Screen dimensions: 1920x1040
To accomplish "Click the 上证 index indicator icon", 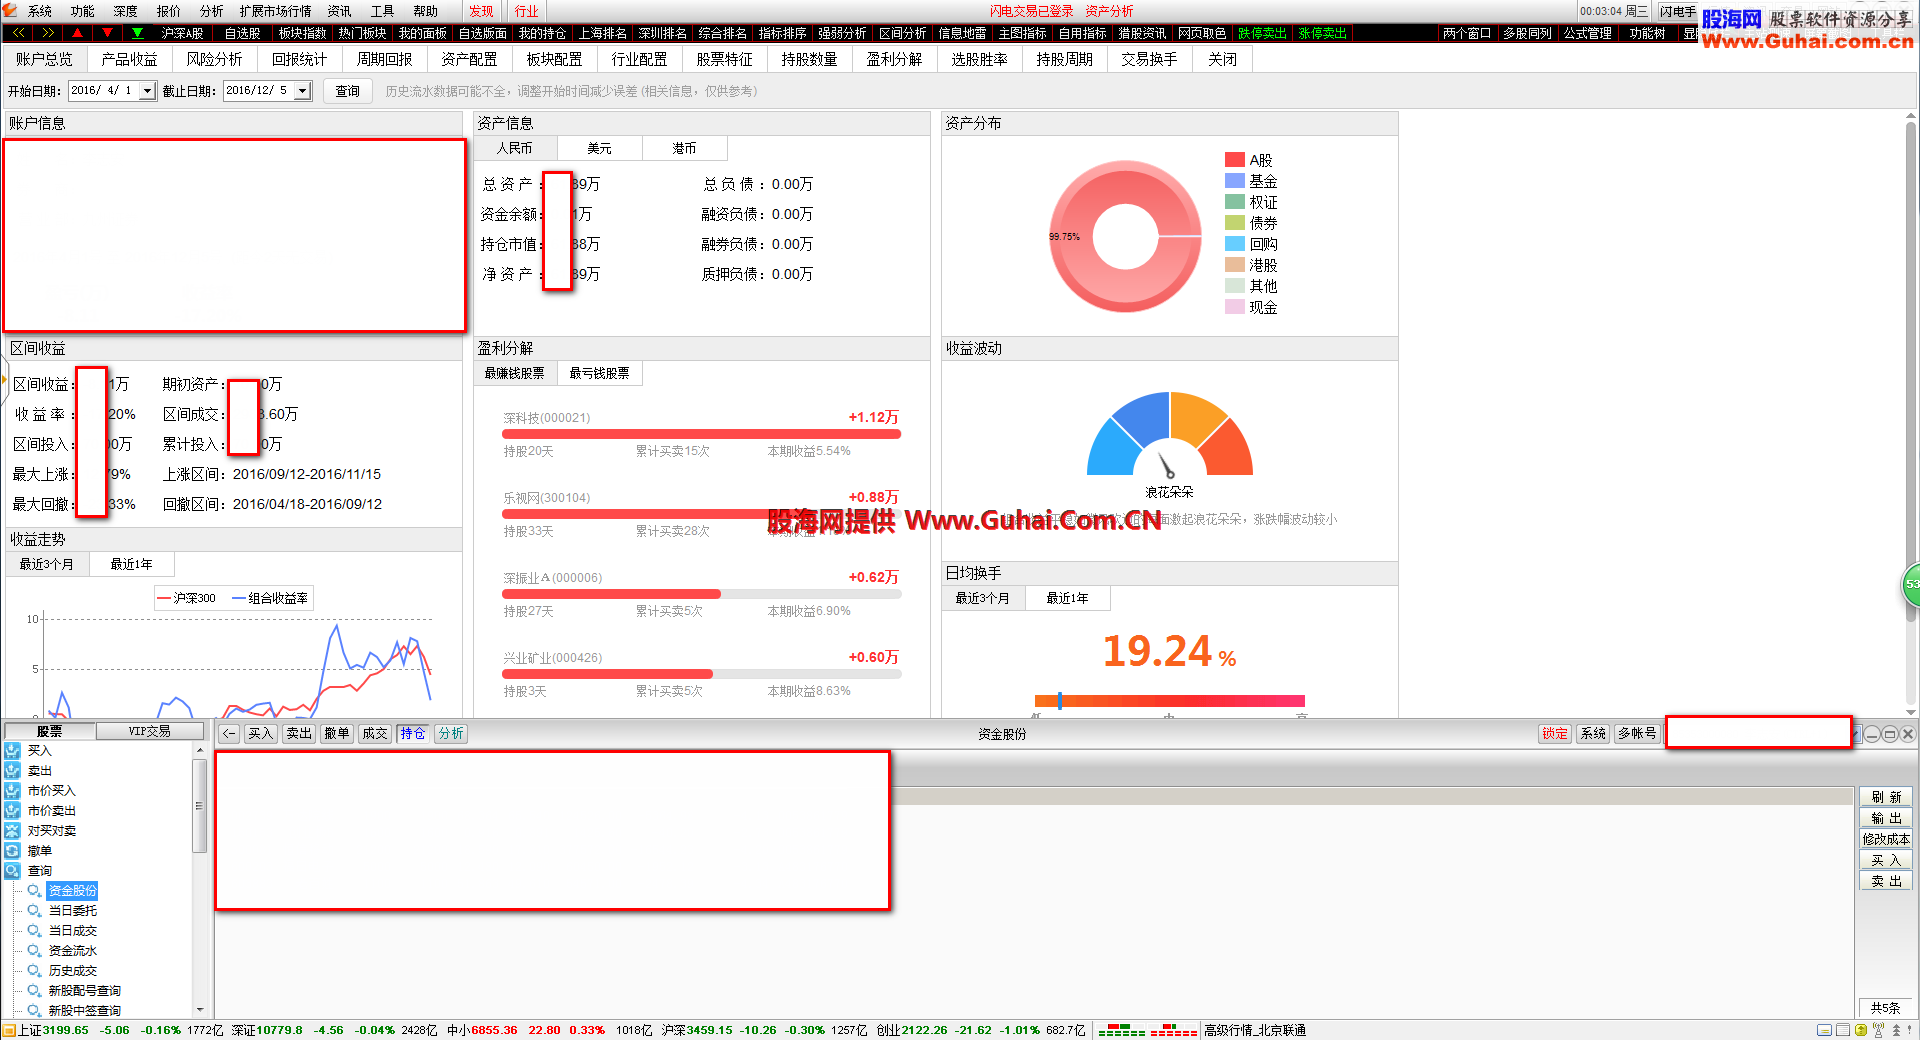I will [x=10, y=1030].
